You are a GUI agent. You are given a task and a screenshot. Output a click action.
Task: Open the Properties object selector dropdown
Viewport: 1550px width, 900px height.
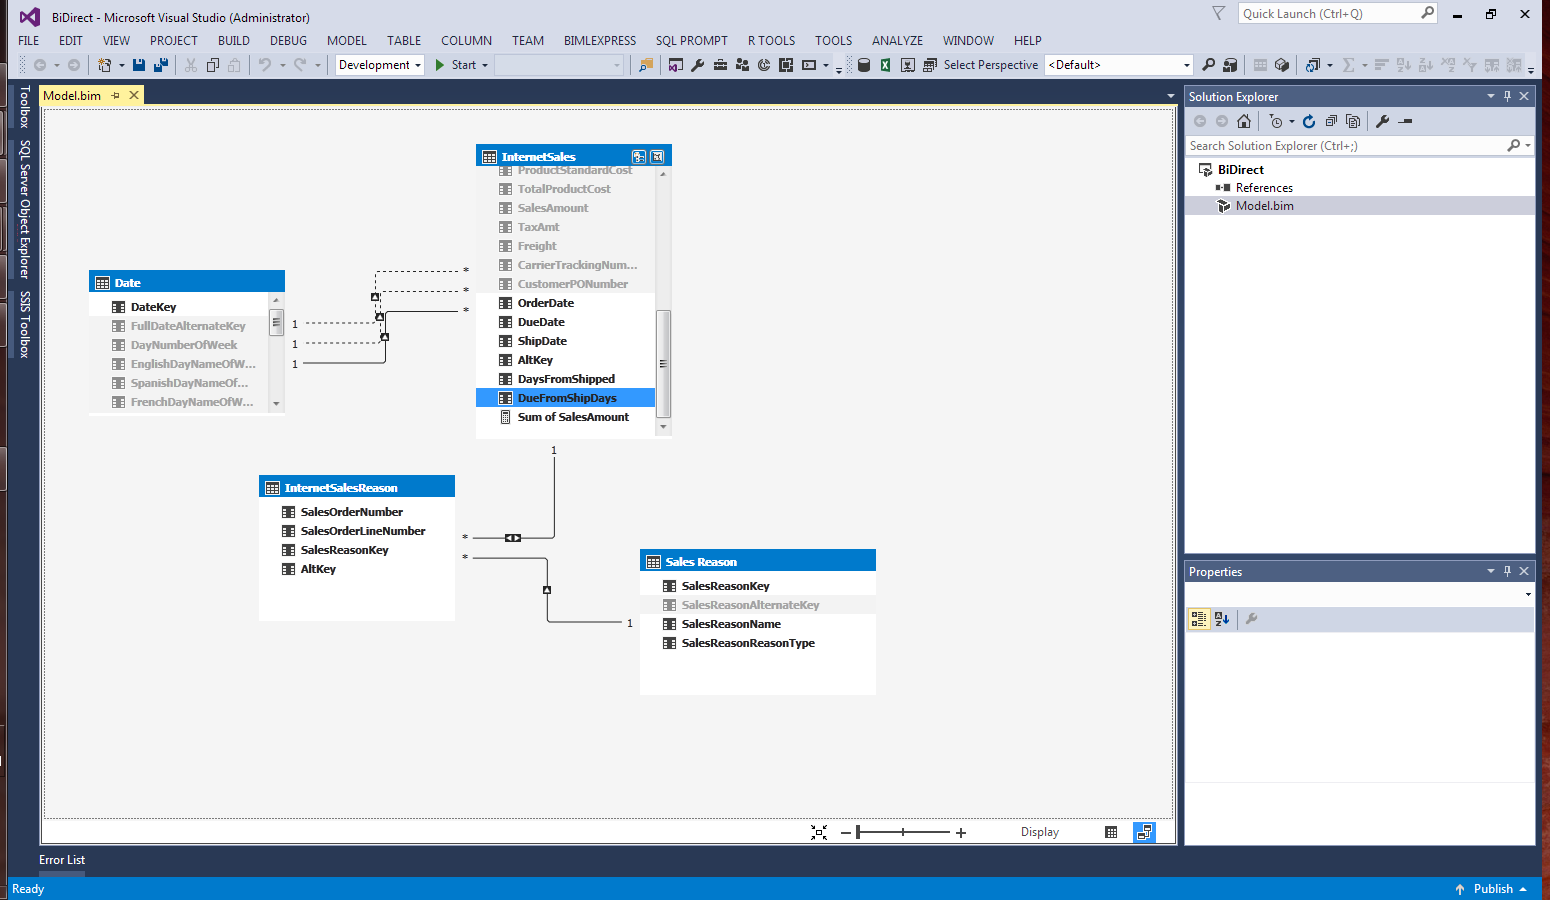(1528, 595)
